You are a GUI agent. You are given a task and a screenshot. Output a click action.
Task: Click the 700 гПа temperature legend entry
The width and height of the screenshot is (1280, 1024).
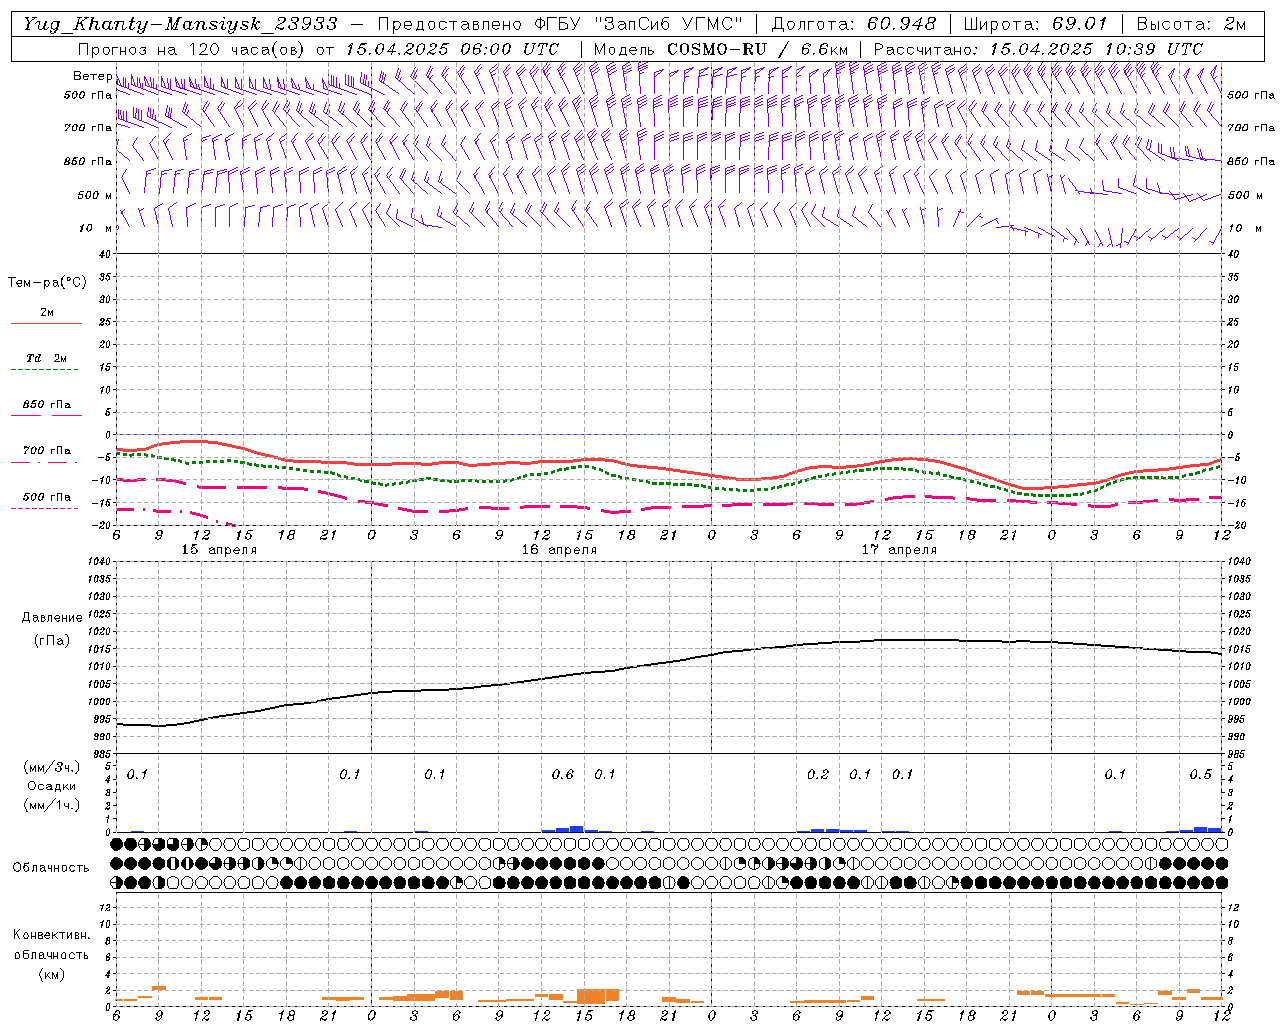click(46, 451)
